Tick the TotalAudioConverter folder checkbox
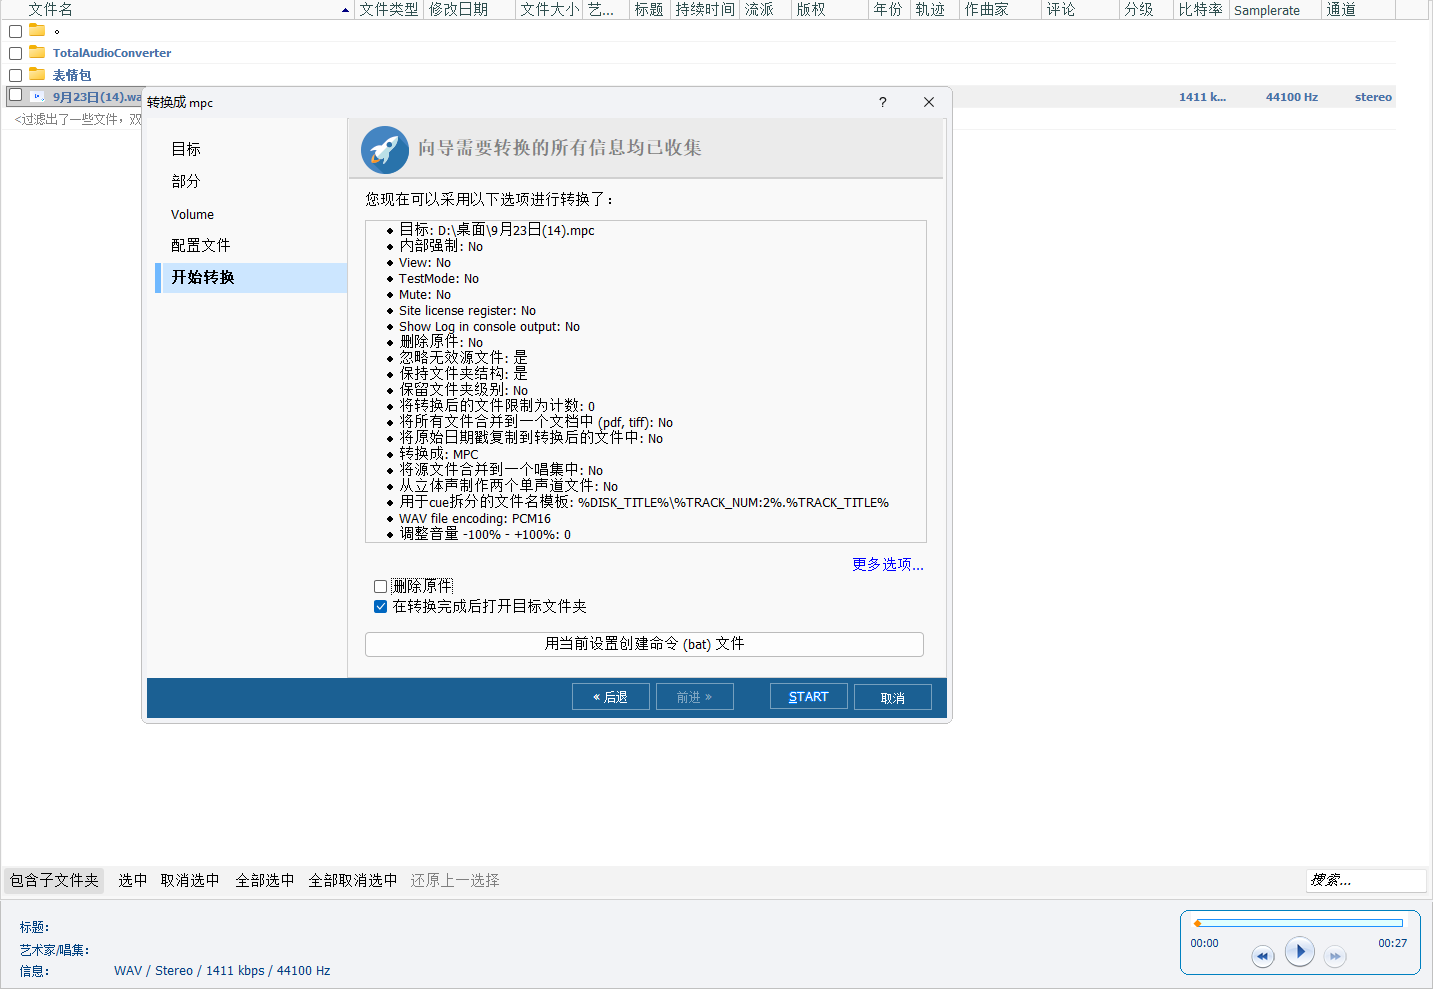Screen dimensions: 1433x989 15,53
